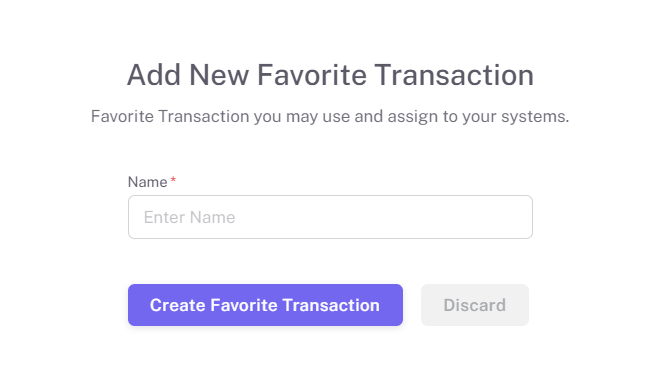Click the word 'Transaction' in the heading
The height and width of the screenshot is (371, 661).
(x=454, y=75)
